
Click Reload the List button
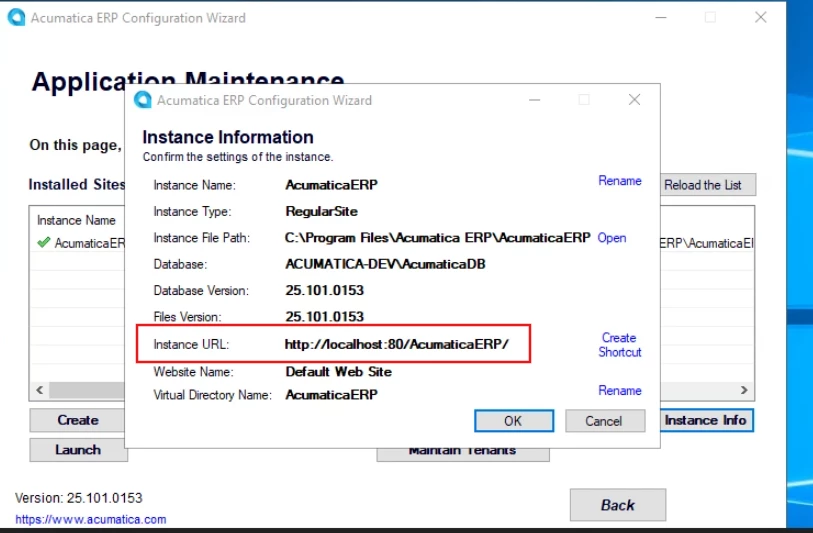click(x=708, y=185)
